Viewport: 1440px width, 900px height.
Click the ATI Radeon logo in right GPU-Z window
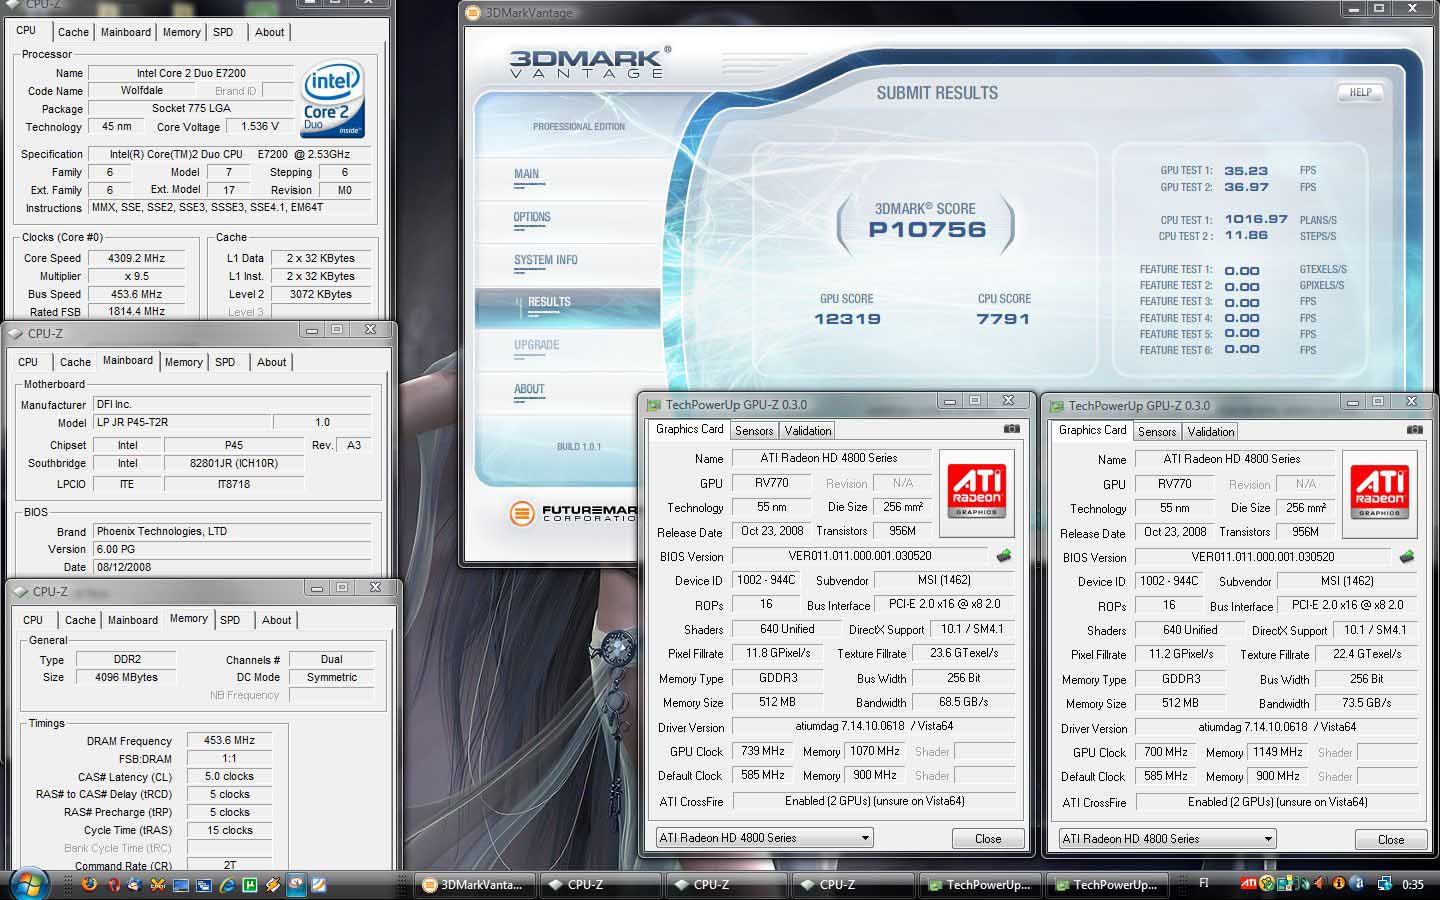[1379, 492]
